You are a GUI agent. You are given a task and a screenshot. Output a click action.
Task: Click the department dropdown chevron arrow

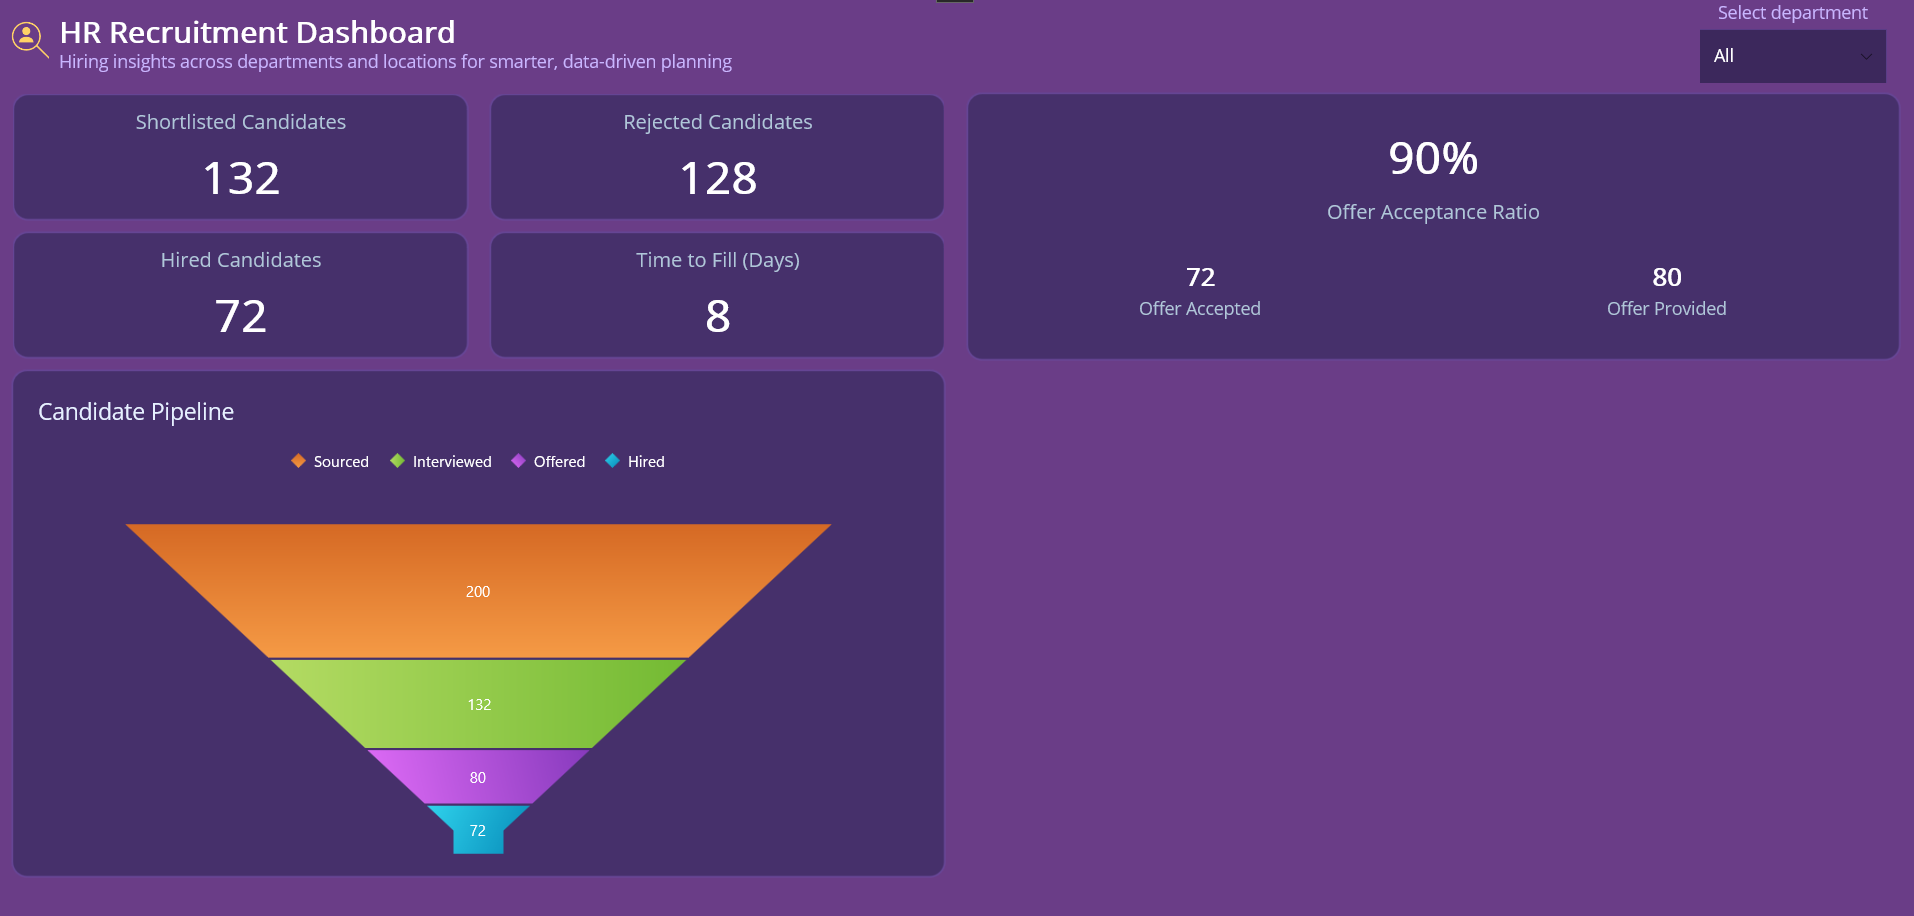tap(1865, 57)
